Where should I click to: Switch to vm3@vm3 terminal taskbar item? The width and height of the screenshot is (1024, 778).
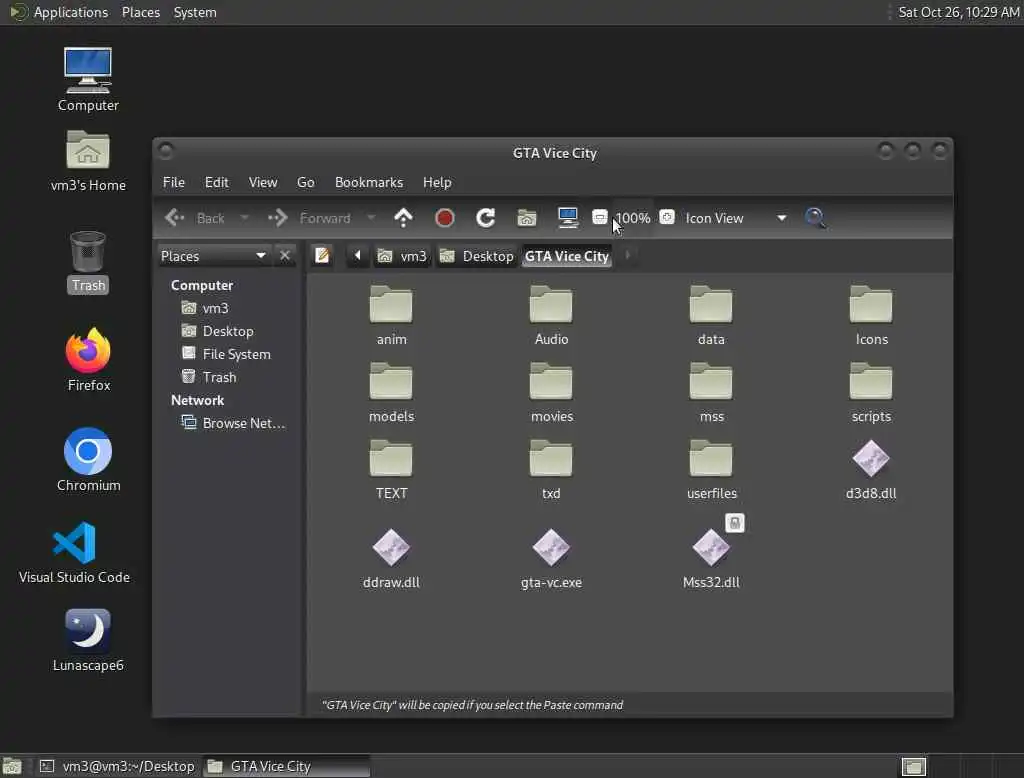tap(118, 766)
